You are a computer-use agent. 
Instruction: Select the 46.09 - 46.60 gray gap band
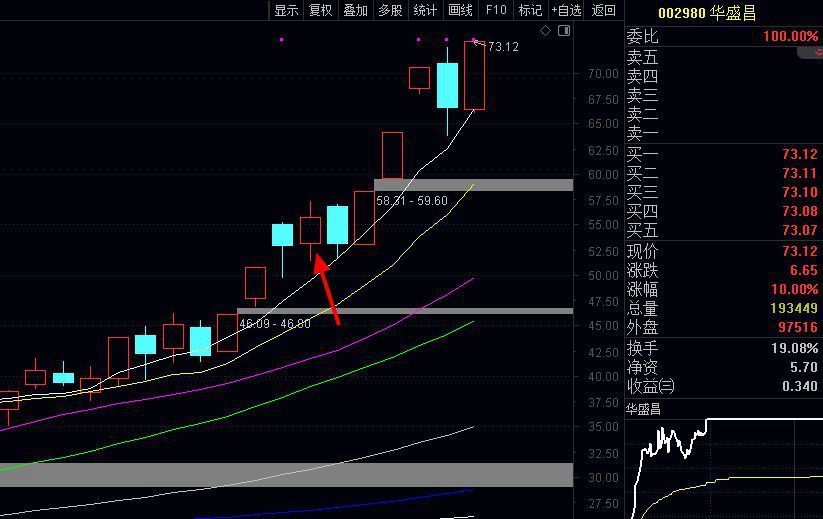point(405,311)
